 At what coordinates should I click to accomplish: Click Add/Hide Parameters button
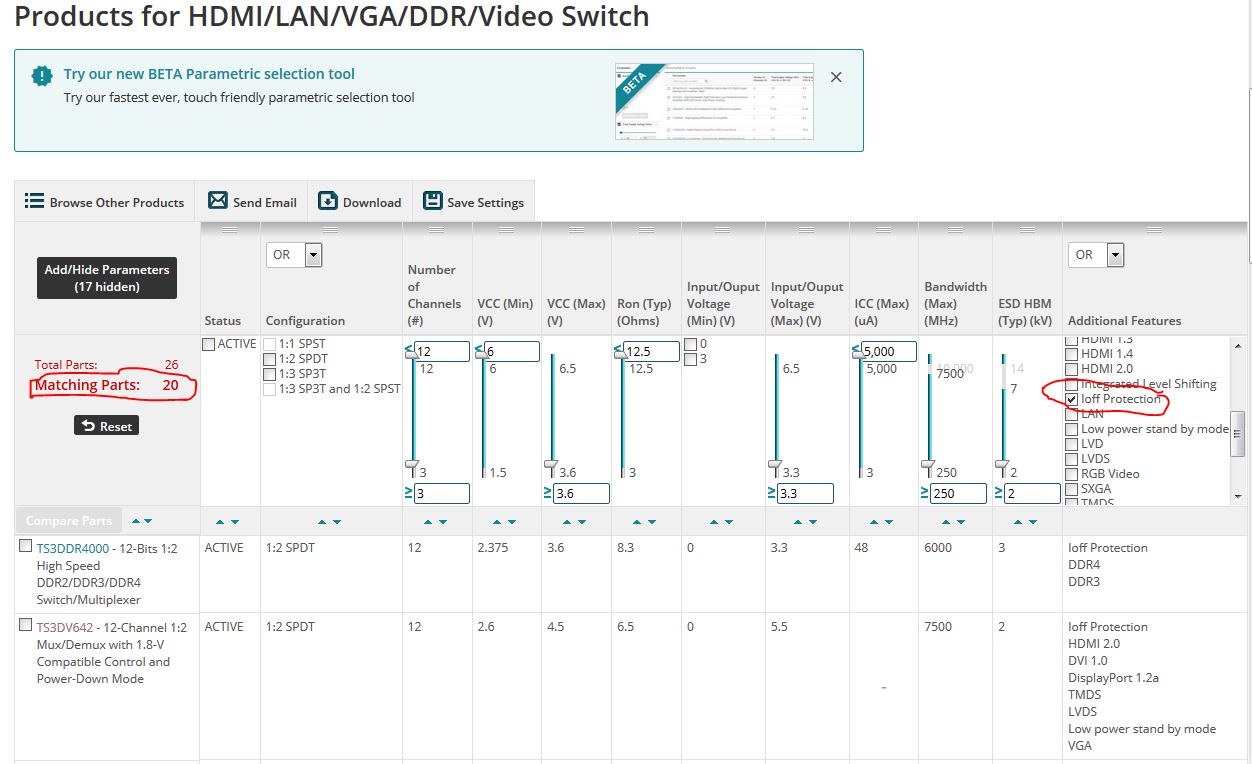point(107,278)
